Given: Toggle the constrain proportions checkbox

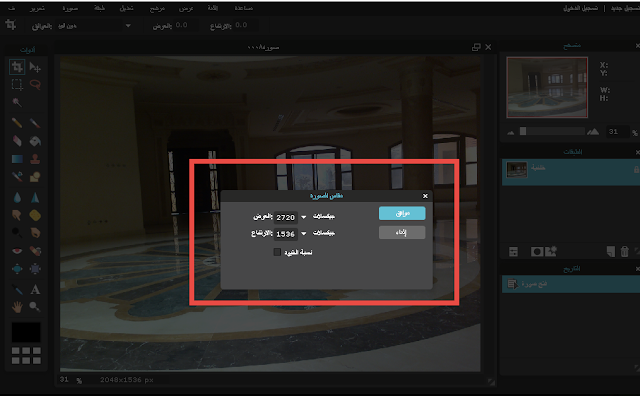Looking at the screenshot, I should [277, 252].
